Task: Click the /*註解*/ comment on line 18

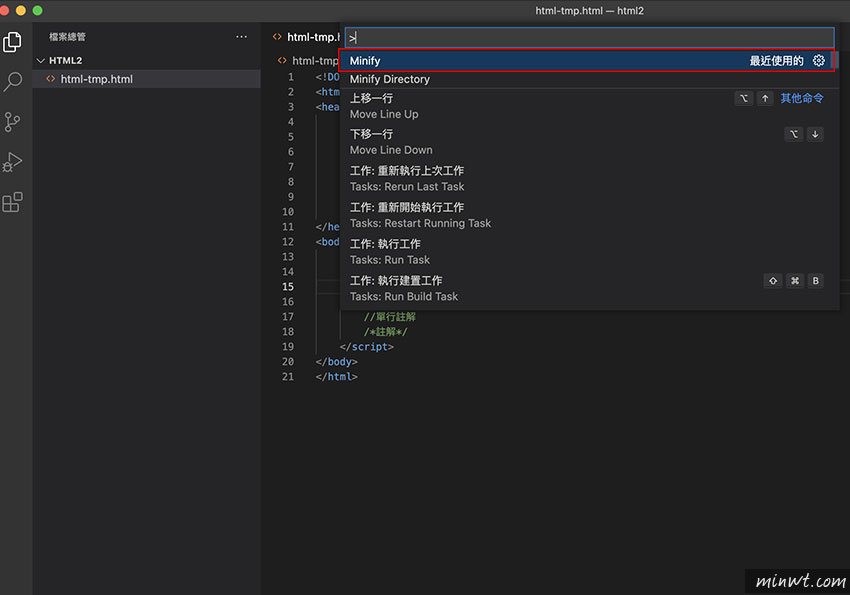Action: click(385, 332)
